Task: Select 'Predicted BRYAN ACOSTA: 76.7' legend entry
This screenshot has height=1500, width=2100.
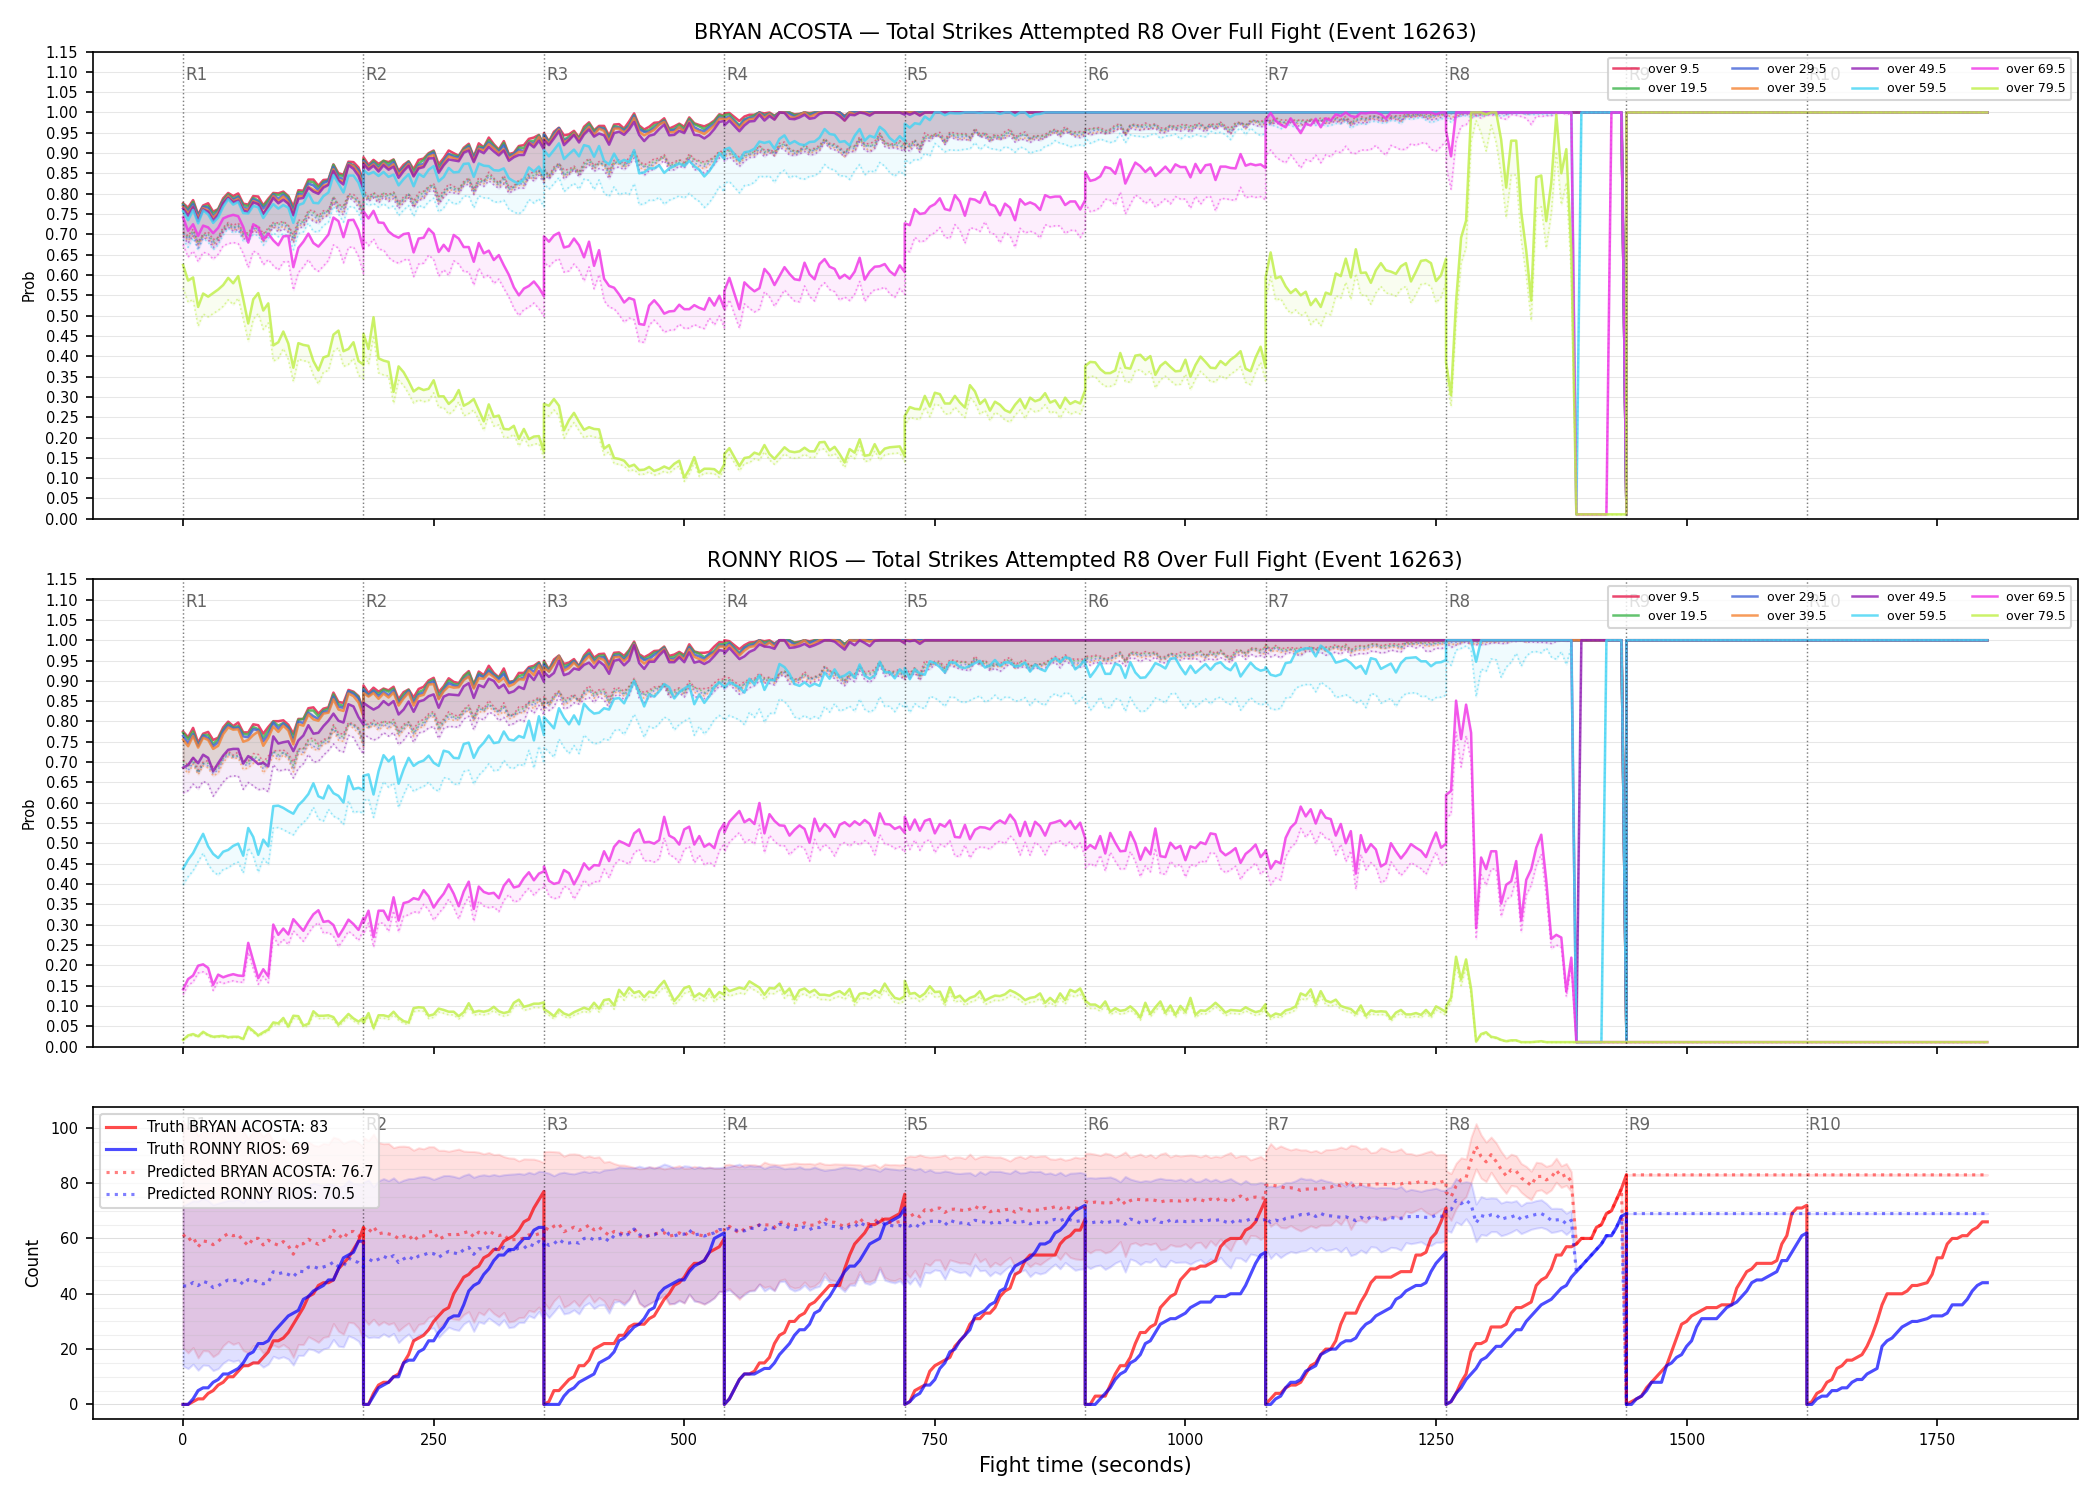Action: [x=239, y=1172]
